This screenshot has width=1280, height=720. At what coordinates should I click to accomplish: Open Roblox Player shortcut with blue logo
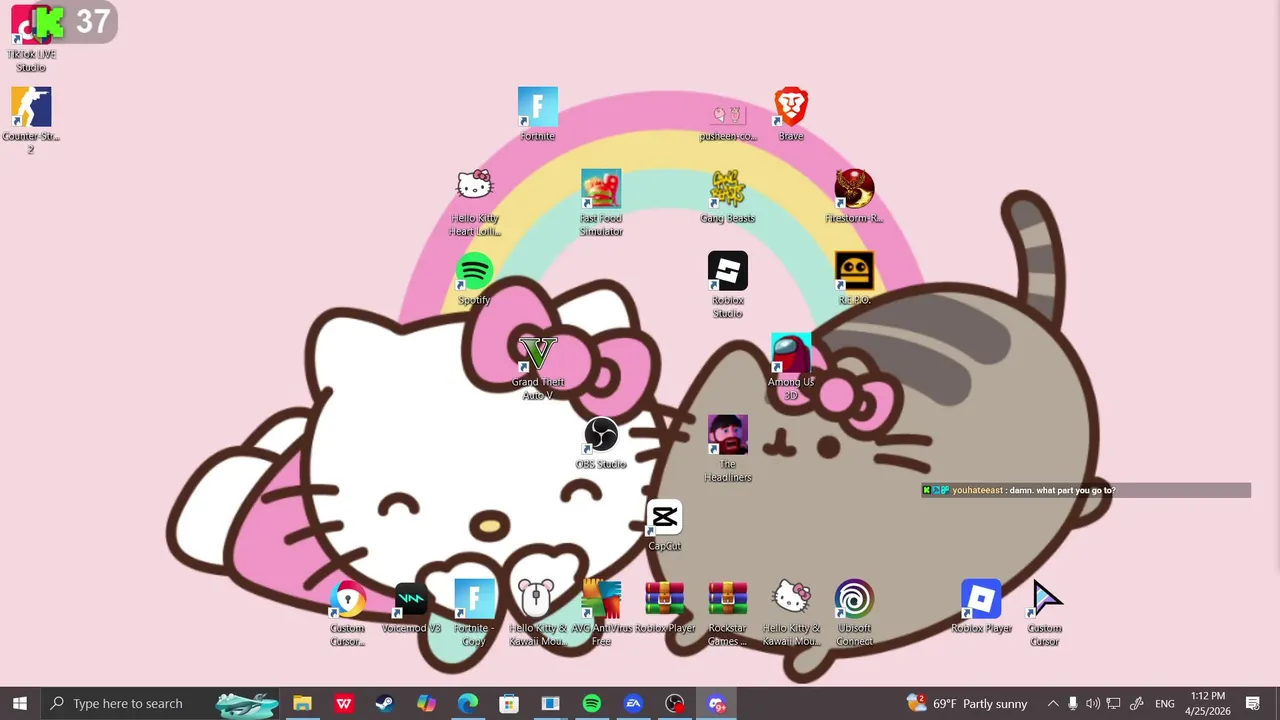tap(981, 606)
